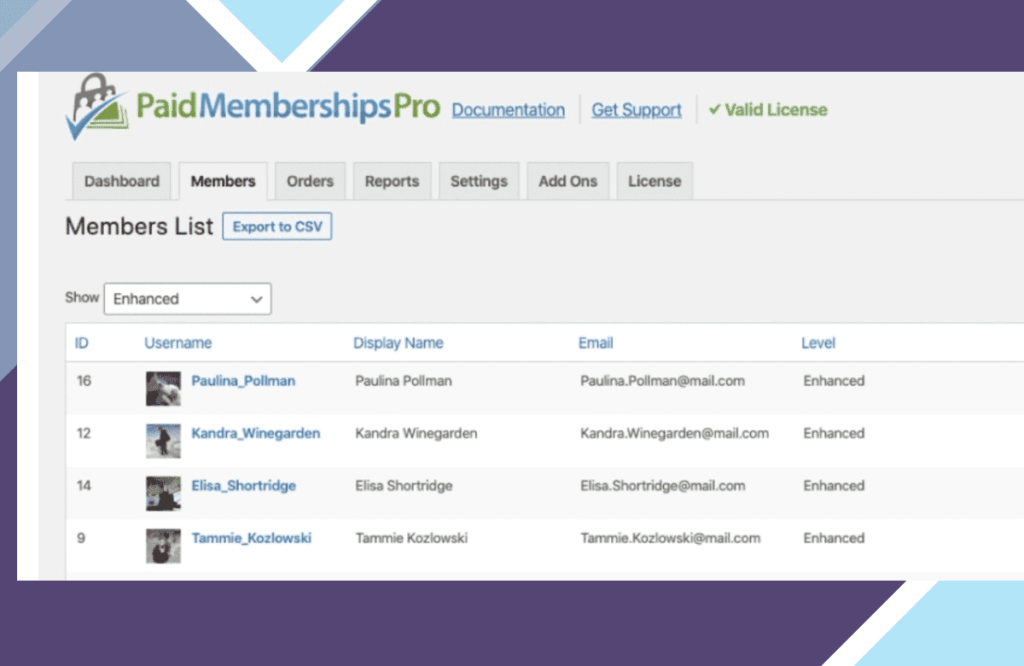The height and width of the screenshot is (666, 1024).
Task: Go to the Reports tab
Action: point(392,181)
